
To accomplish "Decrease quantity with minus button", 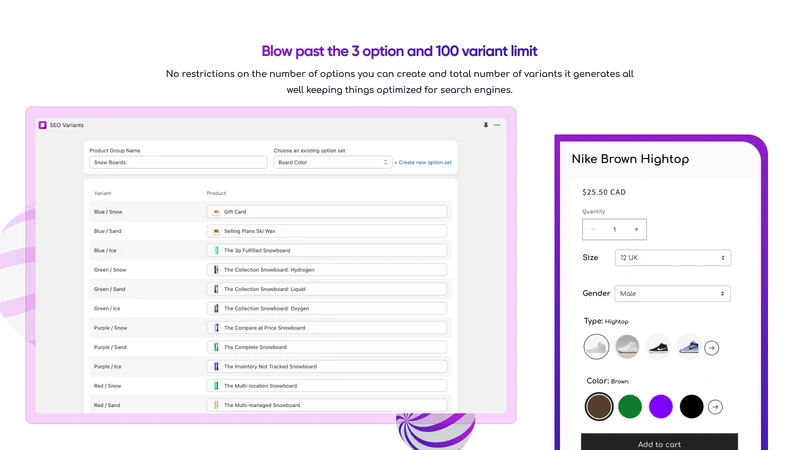I will (x=593, y=230).
